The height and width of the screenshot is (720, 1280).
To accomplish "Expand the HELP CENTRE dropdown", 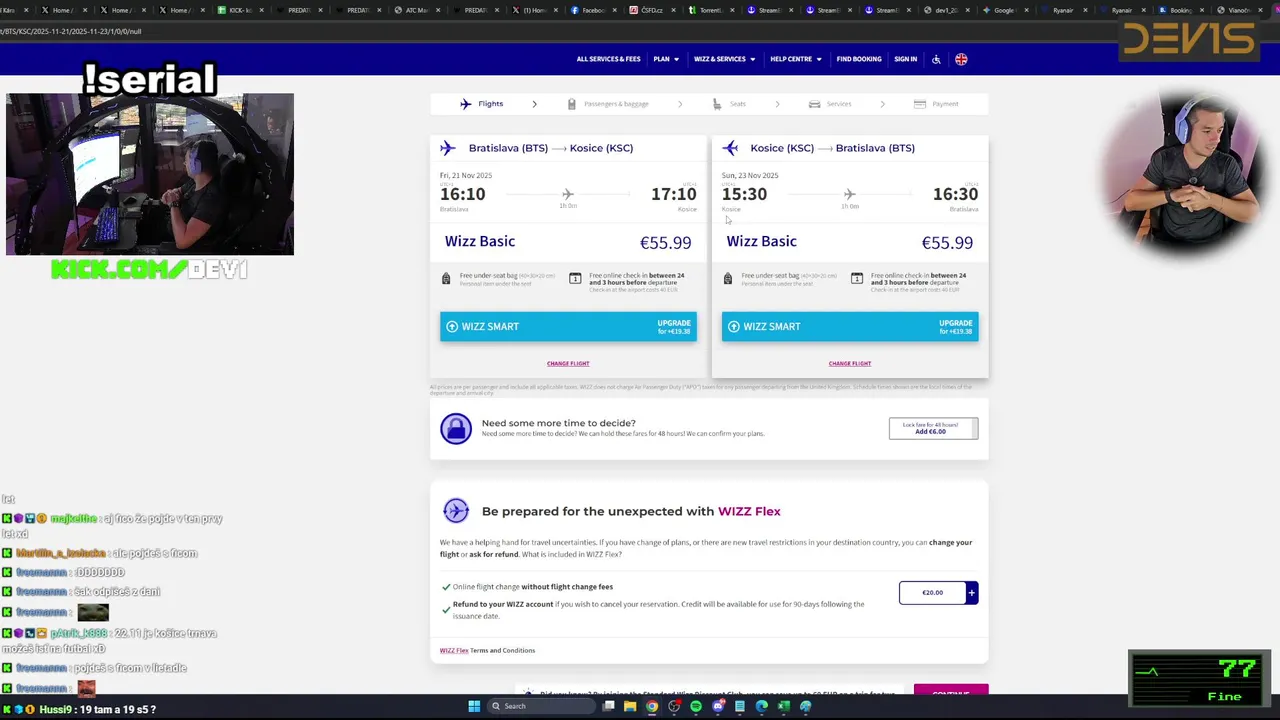I will coord(796,59).
